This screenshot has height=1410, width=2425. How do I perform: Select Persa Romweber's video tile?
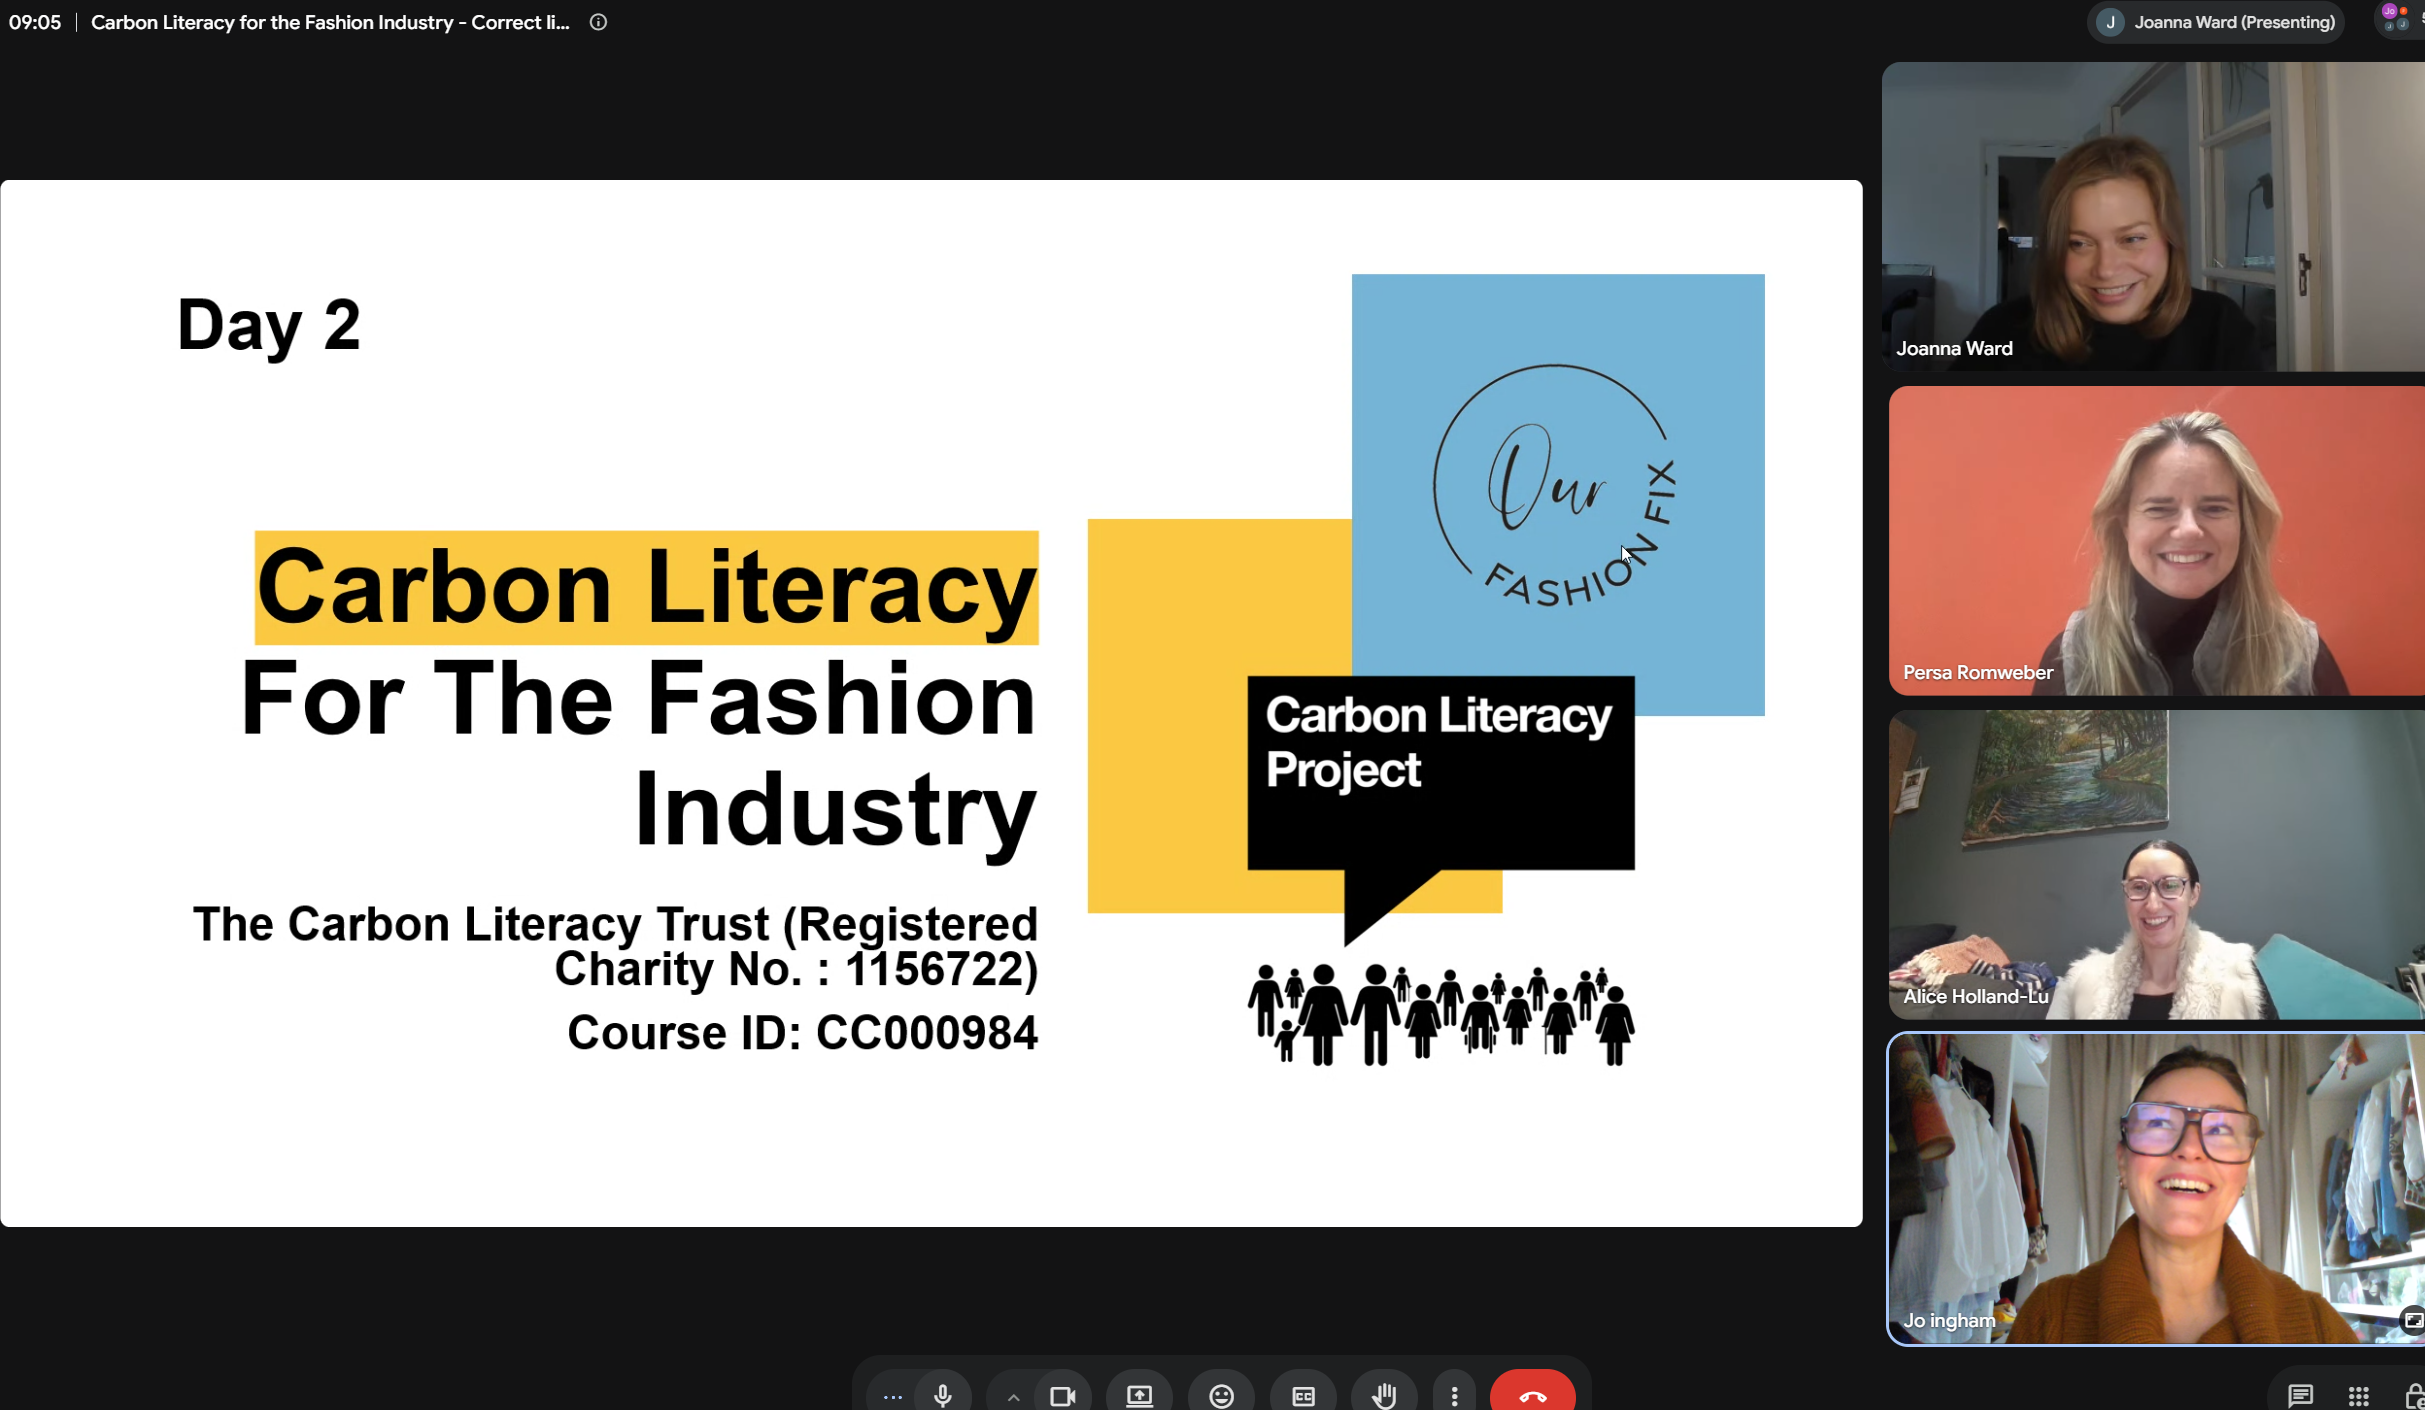(2156, 540)
